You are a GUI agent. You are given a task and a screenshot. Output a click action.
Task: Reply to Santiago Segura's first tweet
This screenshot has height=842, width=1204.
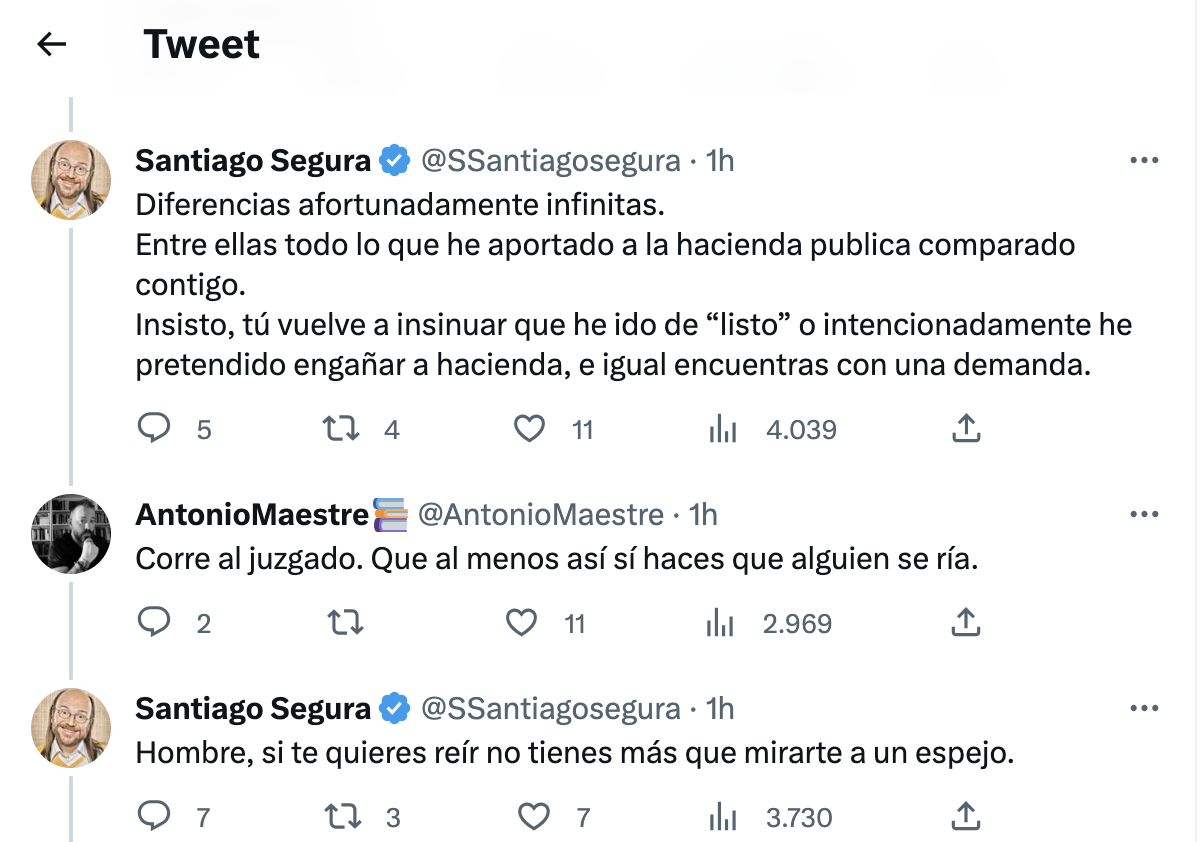(x=155, y=428)
